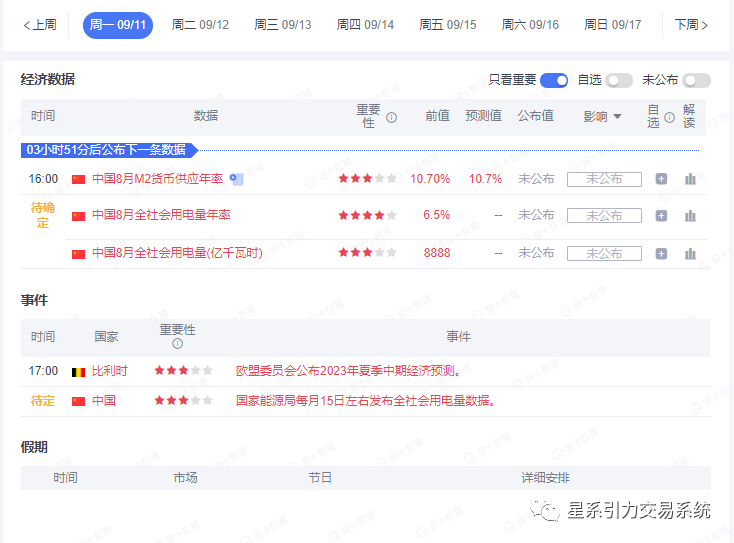
Task: Open 欧盟委员会公布2023年夏季中期经济预测 event
Action: click(x=348, y=371)
